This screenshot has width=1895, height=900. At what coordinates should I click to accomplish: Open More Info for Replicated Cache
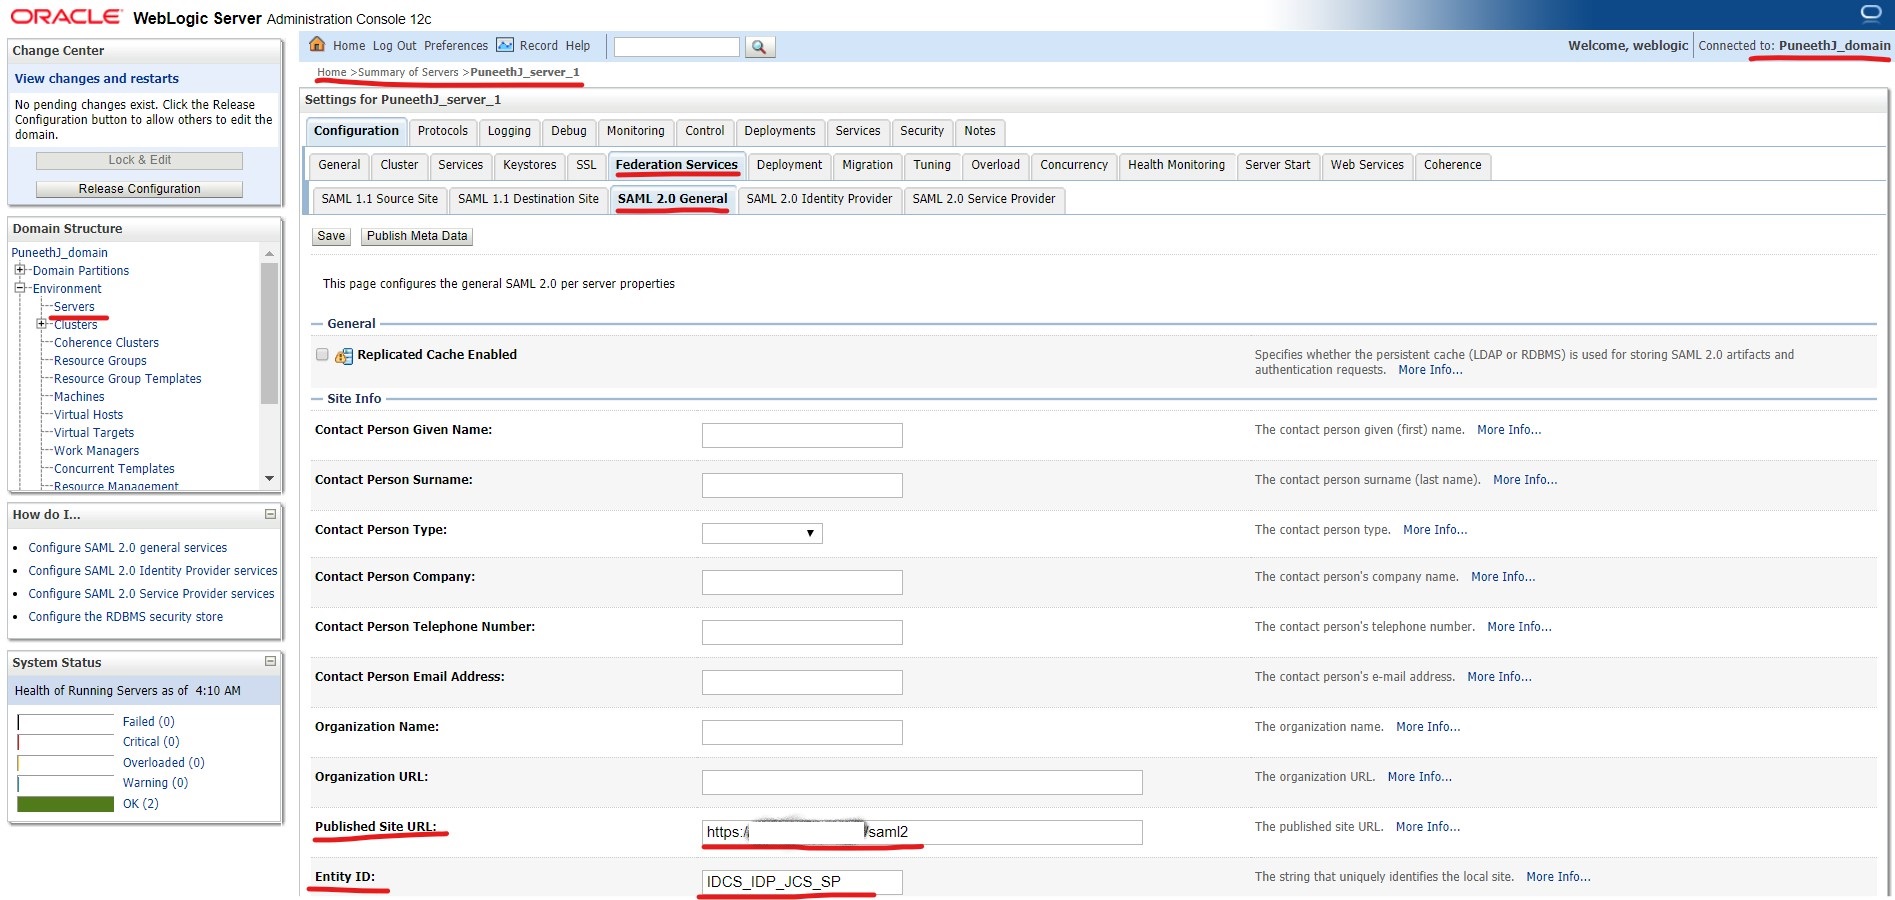click(x=1430, y=370)
